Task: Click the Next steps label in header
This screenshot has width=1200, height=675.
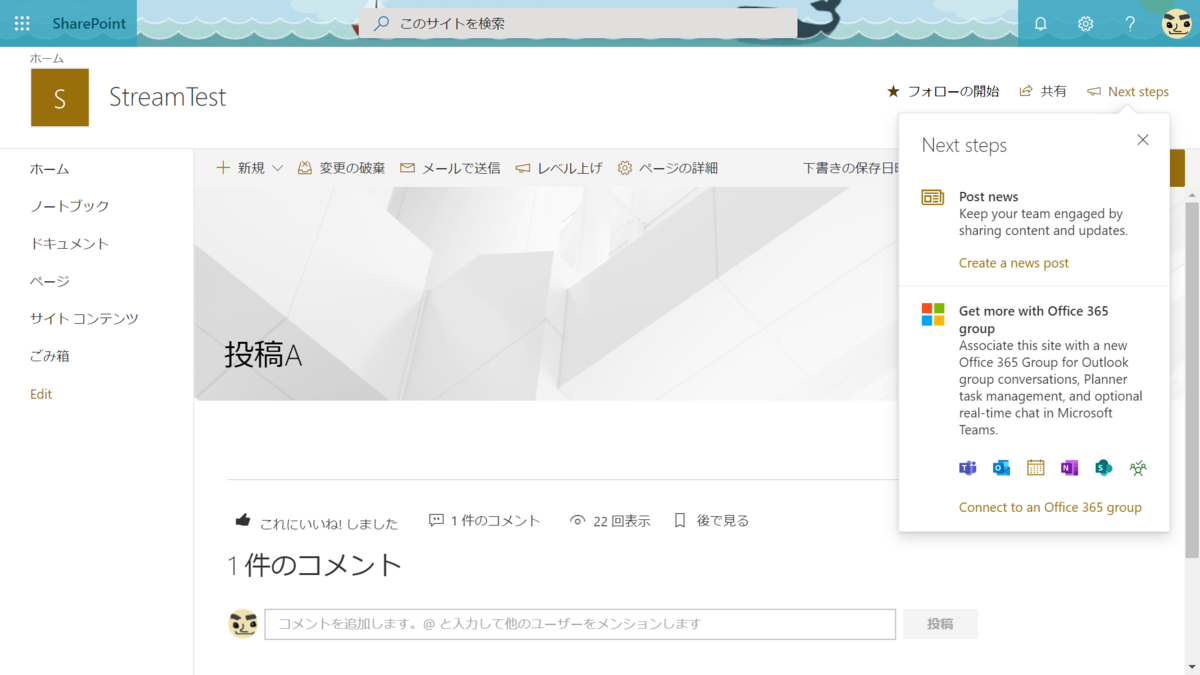Action: (1138, 91)
